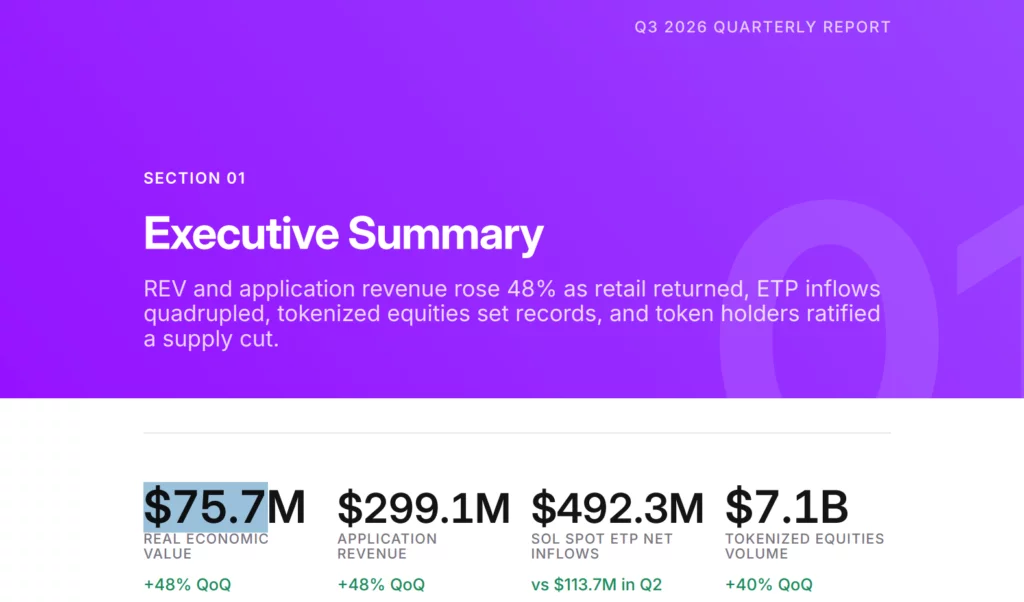Click the Tokenized Equities Volume label
The width and height of the screenshot is (1024, 602).
(x=805, y=546)
